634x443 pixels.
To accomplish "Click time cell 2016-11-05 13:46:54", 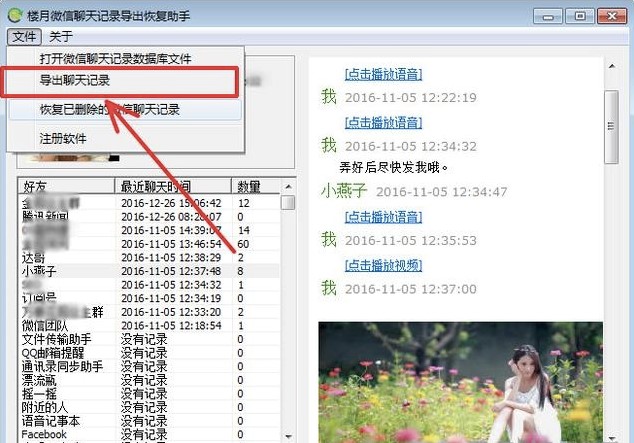I will coord(171,244).
